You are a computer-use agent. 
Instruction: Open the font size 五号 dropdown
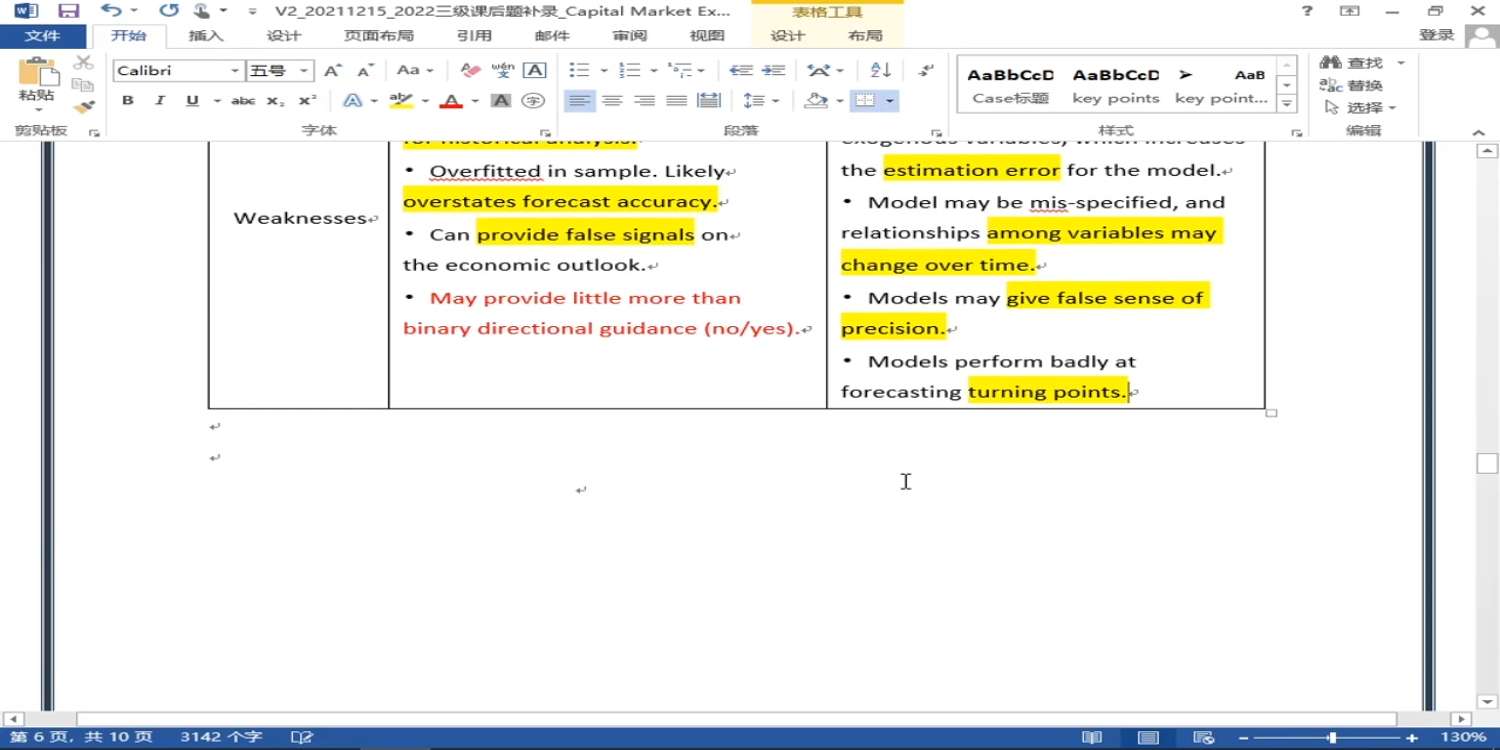304,71
